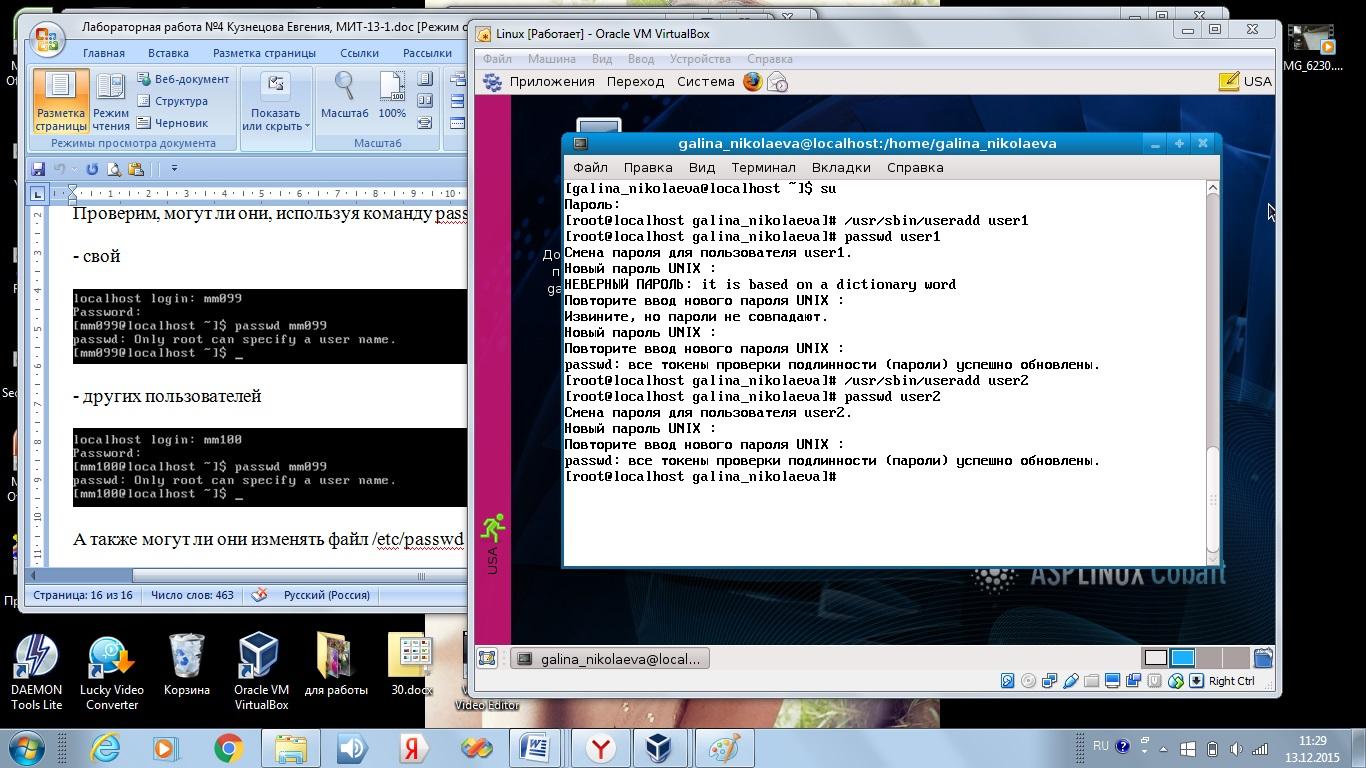Launch the mail client icon in Linux panel

[777, 82]
